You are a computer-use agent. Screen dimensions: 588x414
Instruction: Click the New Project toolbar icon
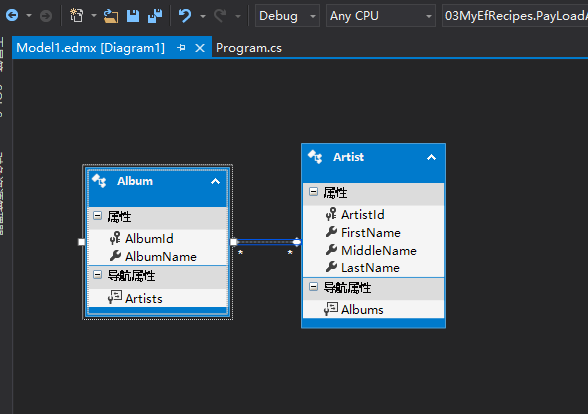coord(77,16)
